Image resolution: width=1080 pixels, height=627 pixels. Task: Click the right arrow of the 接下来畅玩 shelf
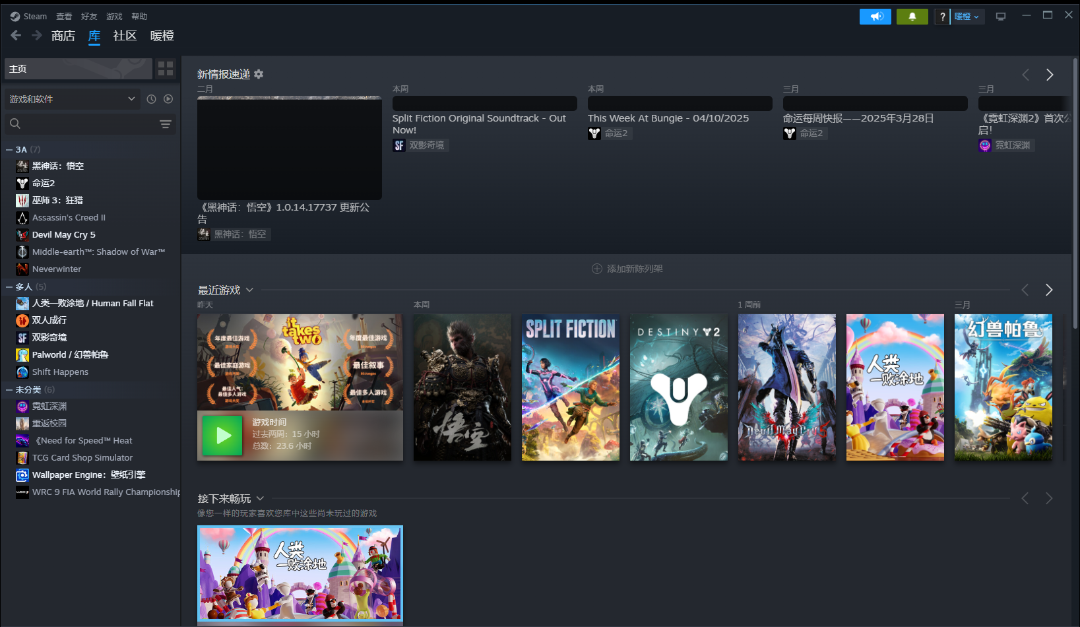[1049, 498]
